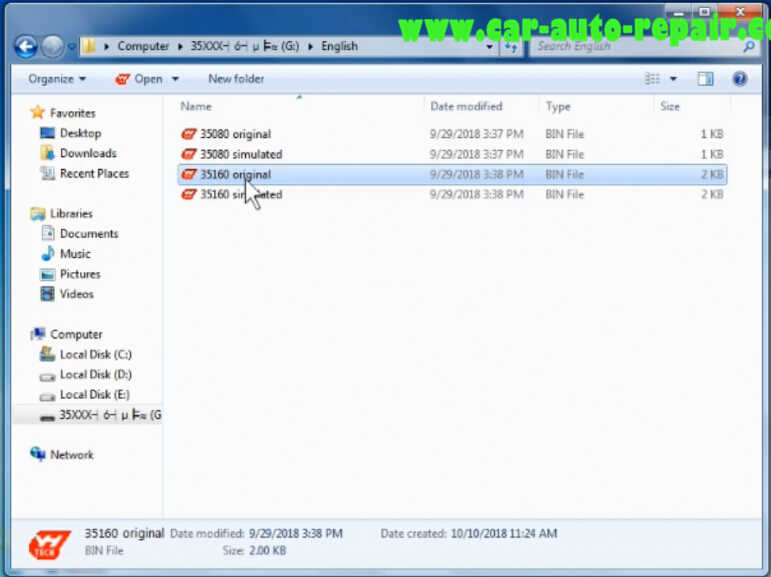Click the Network icon in the sidebar
This screenshot has height=577, width=771.
point(38,454)
